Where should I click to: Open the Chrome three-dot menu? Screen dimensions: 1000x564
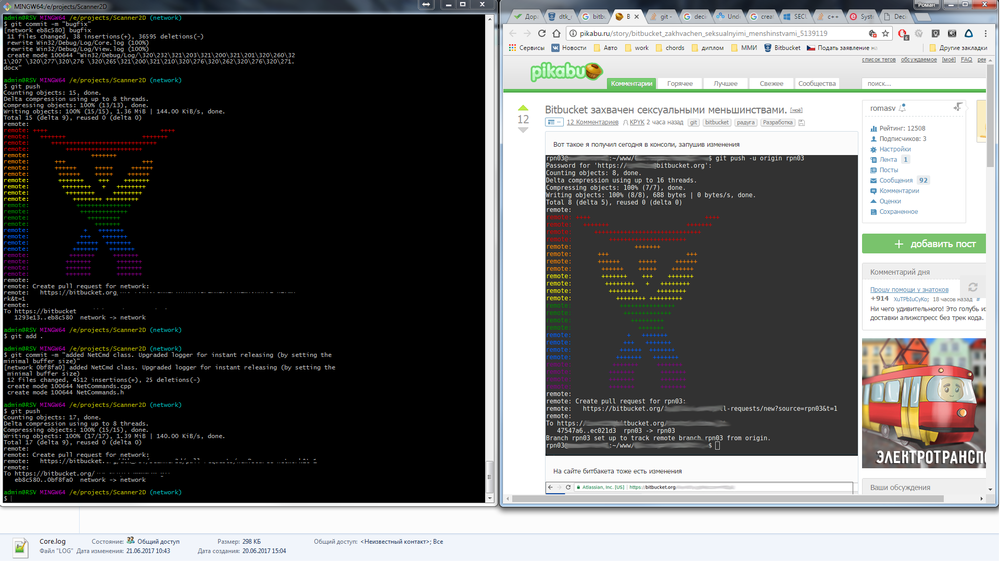[985, 33]
